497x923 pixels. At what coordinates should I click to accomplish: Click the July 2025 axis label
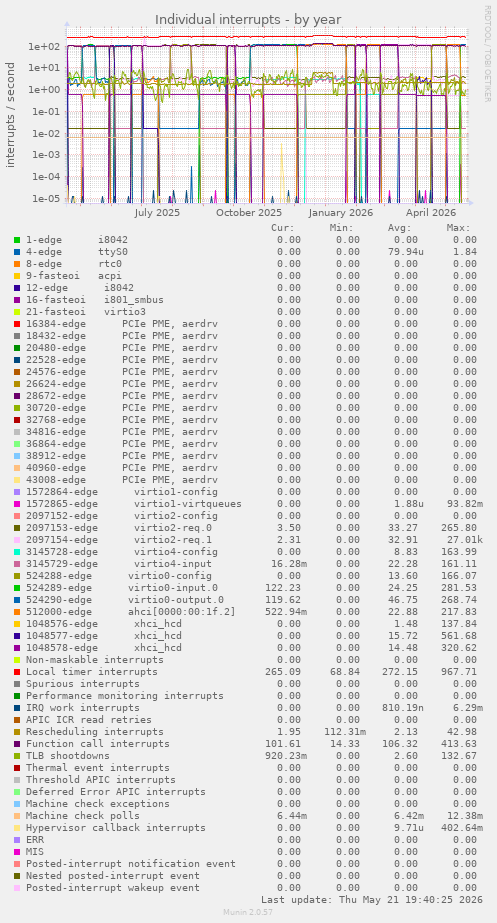point(157,213)
